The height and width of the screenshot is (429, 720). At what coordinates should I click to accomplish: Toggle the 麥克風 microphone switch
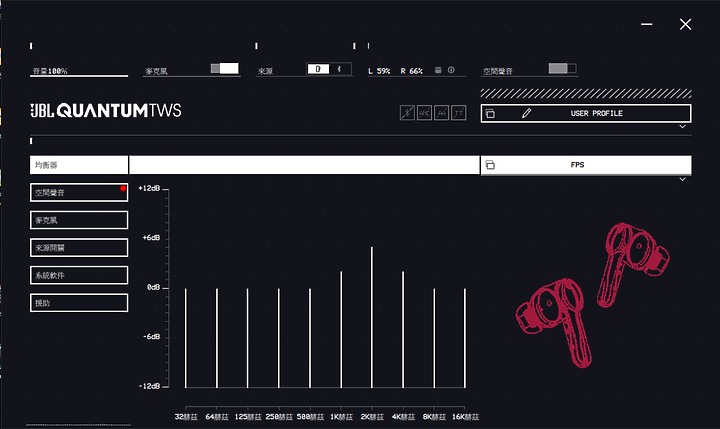click(x=225, y=68)
